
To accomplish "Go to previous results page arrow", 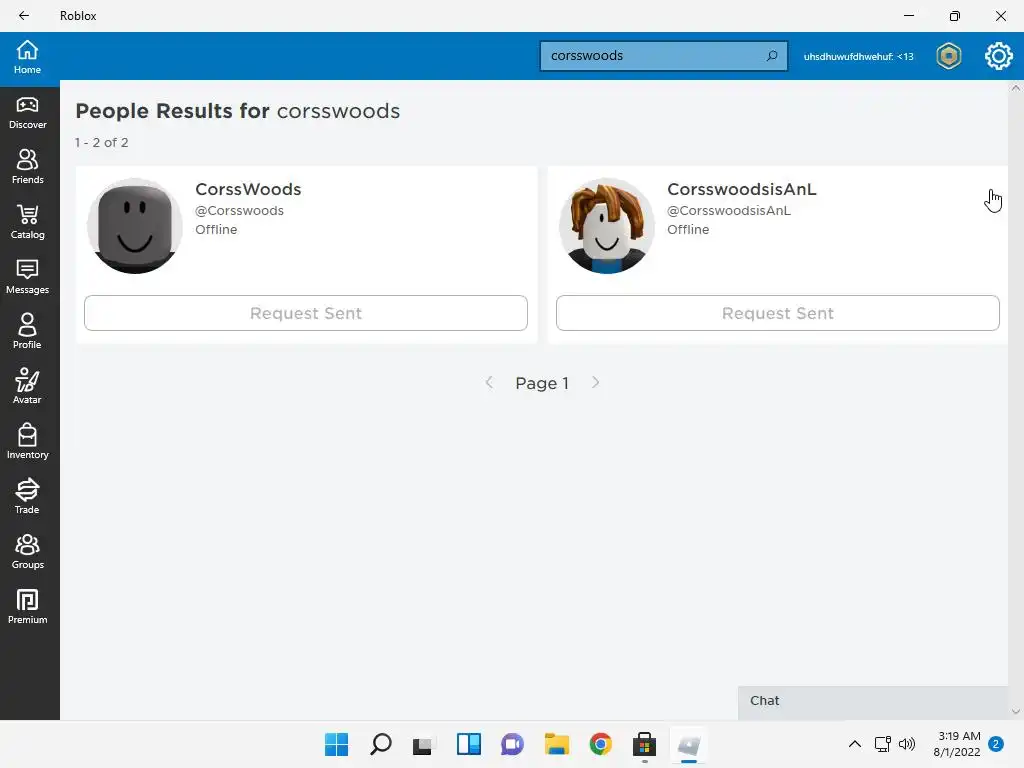I will (x=489, y=383).
